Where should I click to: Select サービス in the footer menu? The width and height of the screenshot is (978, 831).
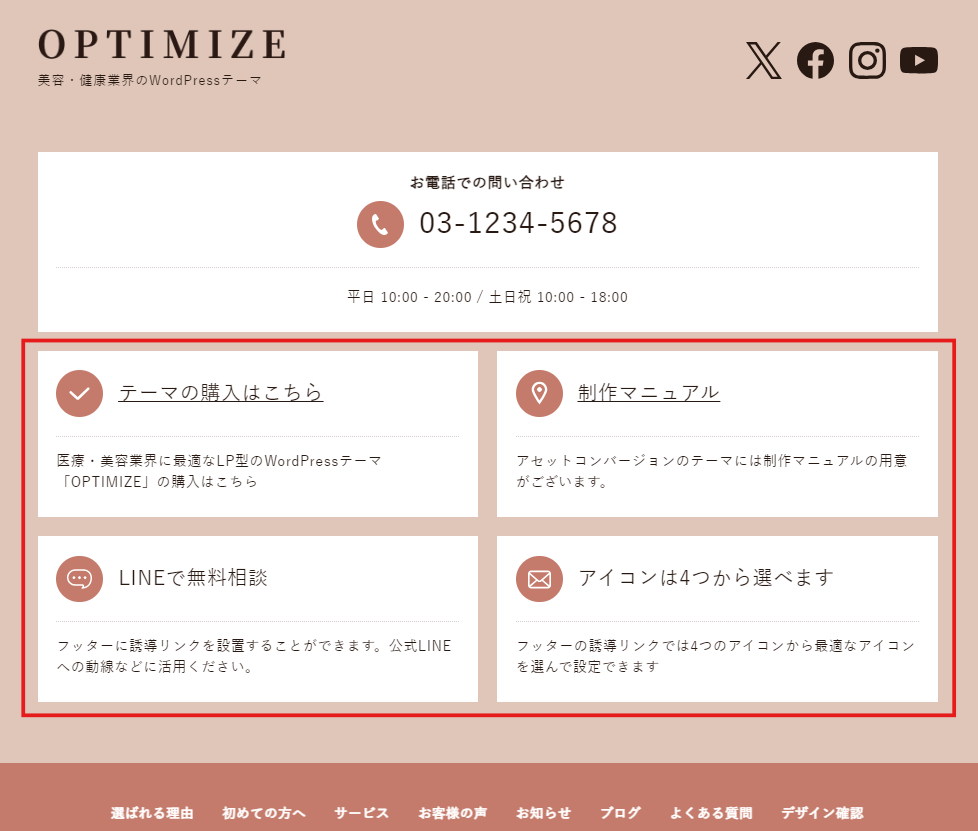(x=362, y=812)
